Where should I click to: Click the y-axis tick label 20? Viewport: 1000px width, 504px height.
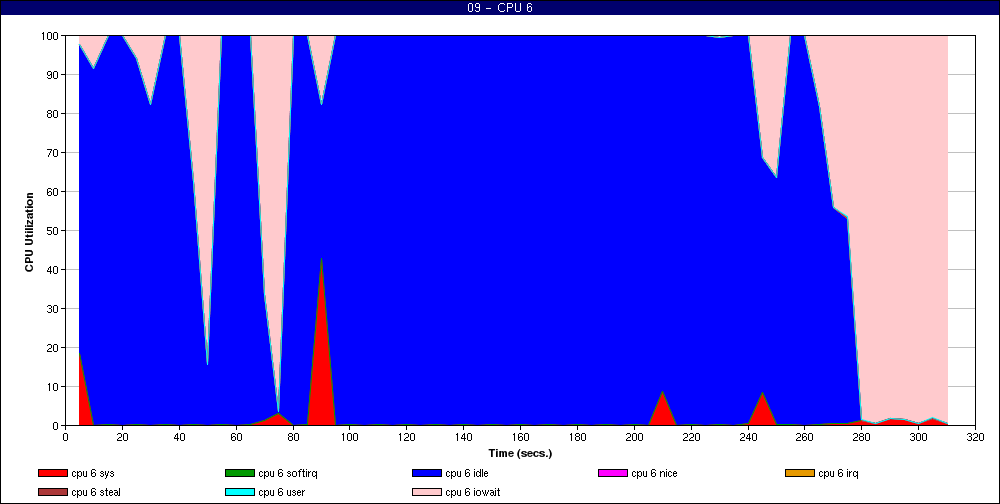pos(54,348)
